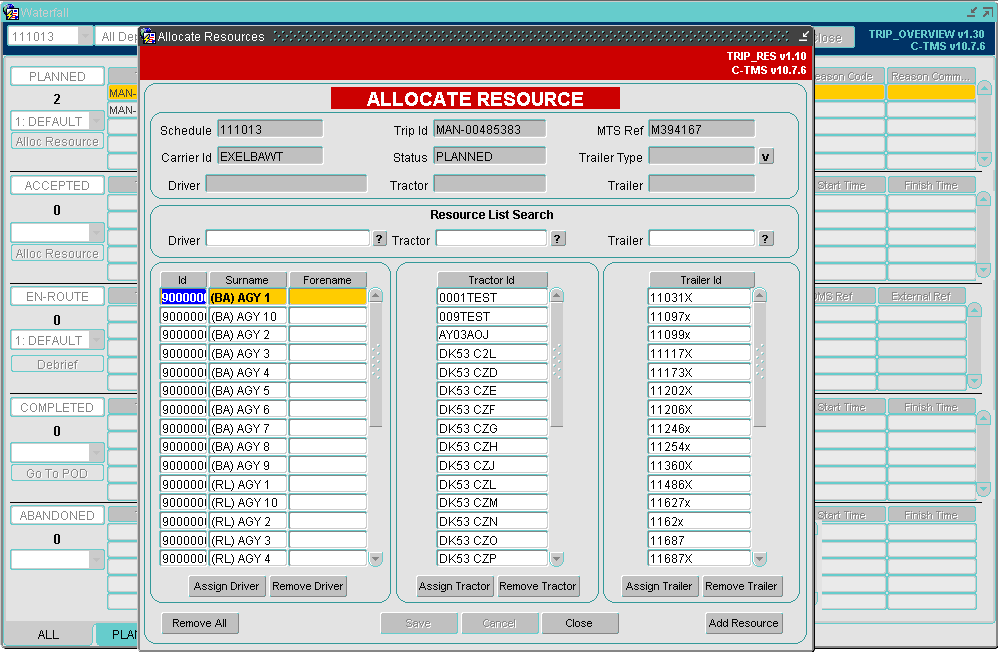Click Remove Trailer button
Screen dimensions: 998x652
pyautogui.click(x=741, y=586)
